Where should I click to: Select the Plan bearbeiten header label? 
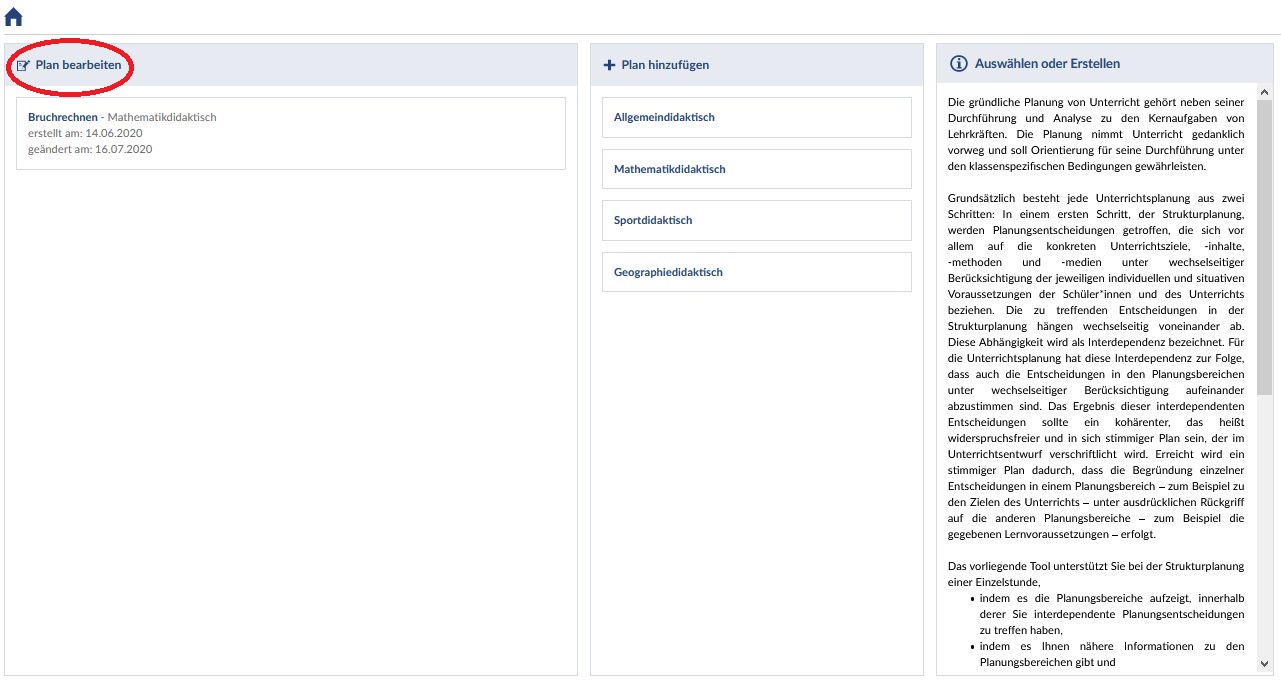pos(78,65)
